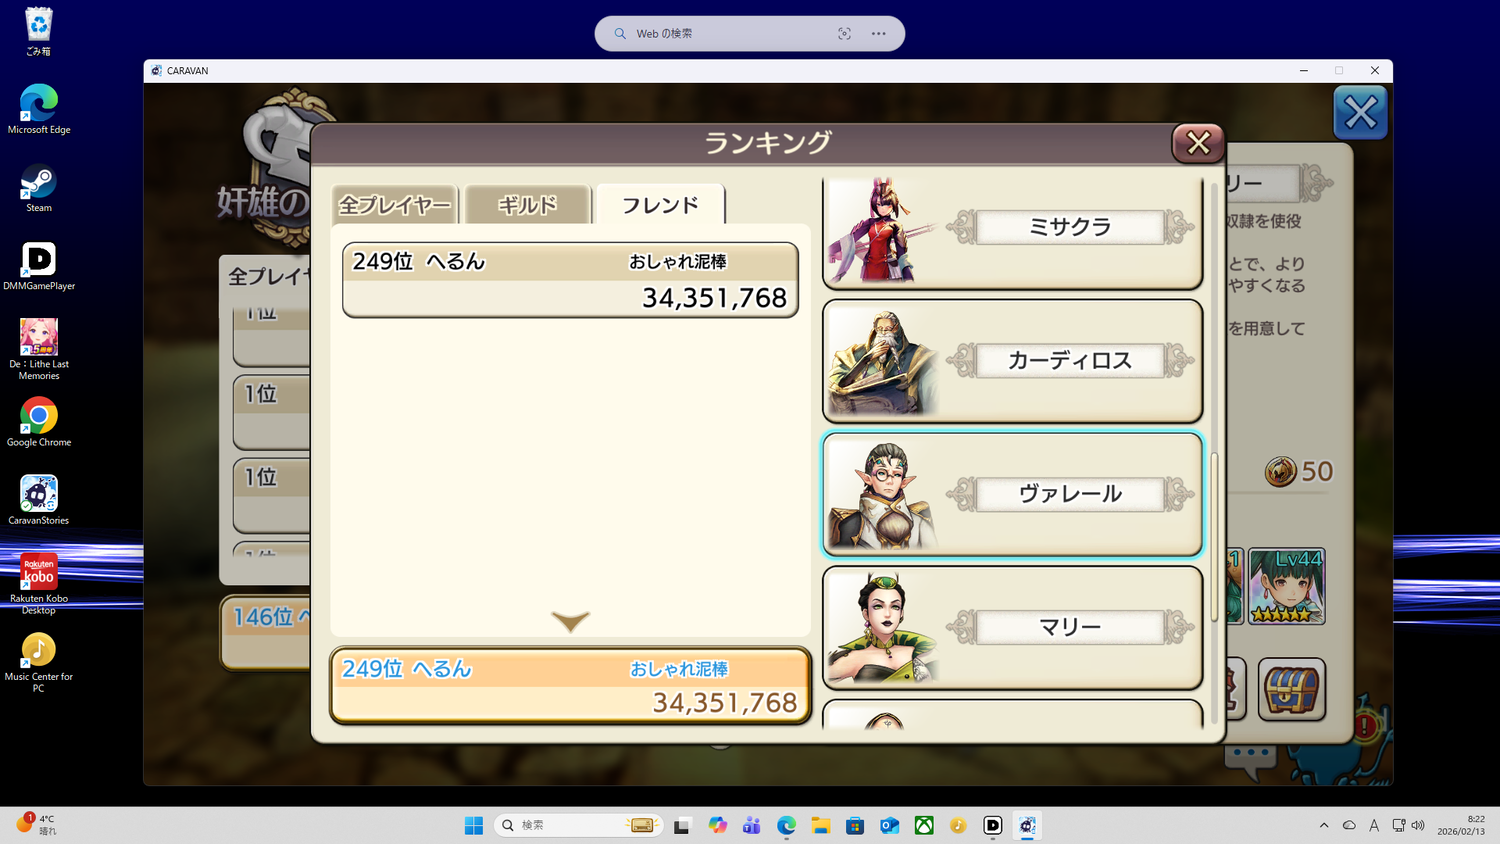Pick the ヴァレール character card

point(1012,494)
